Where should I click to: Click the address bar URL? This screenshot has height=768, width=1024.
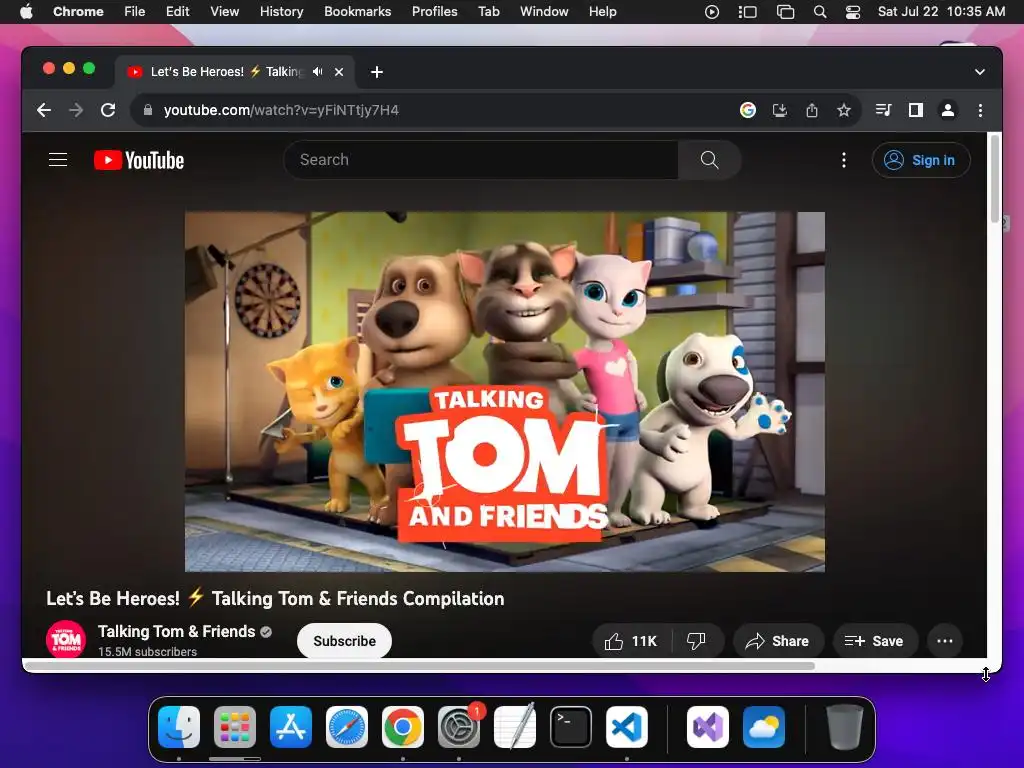tap(281, 110)
